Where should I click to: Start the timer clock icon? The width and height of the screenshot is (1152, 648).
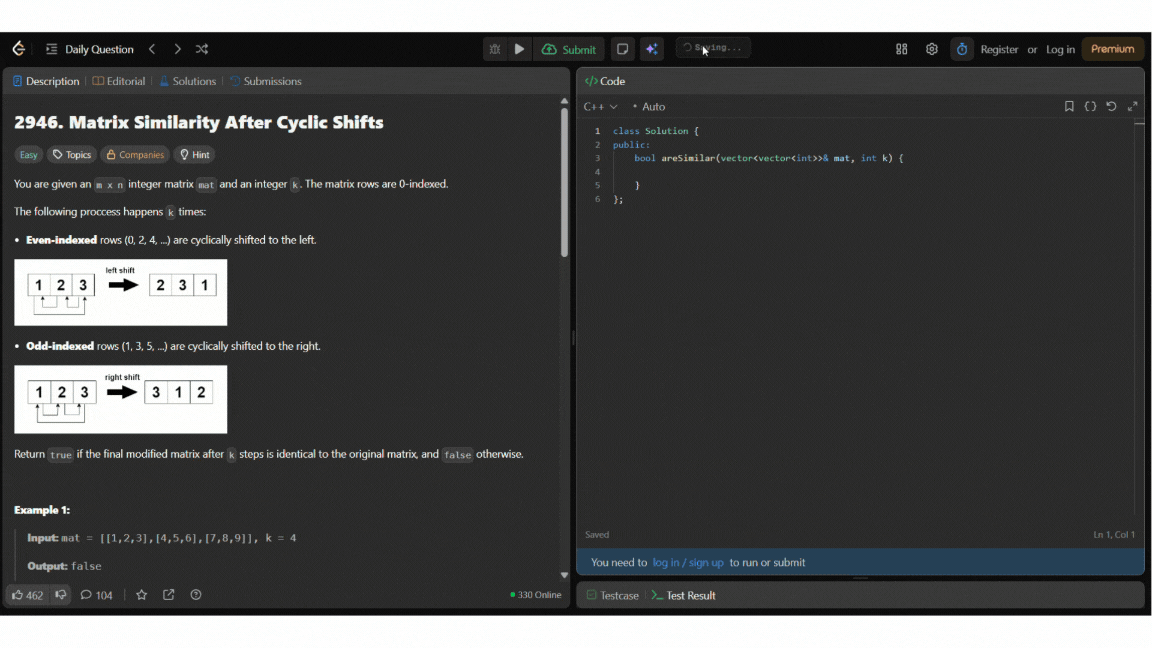pyautogui.click(x=962, y=49)
